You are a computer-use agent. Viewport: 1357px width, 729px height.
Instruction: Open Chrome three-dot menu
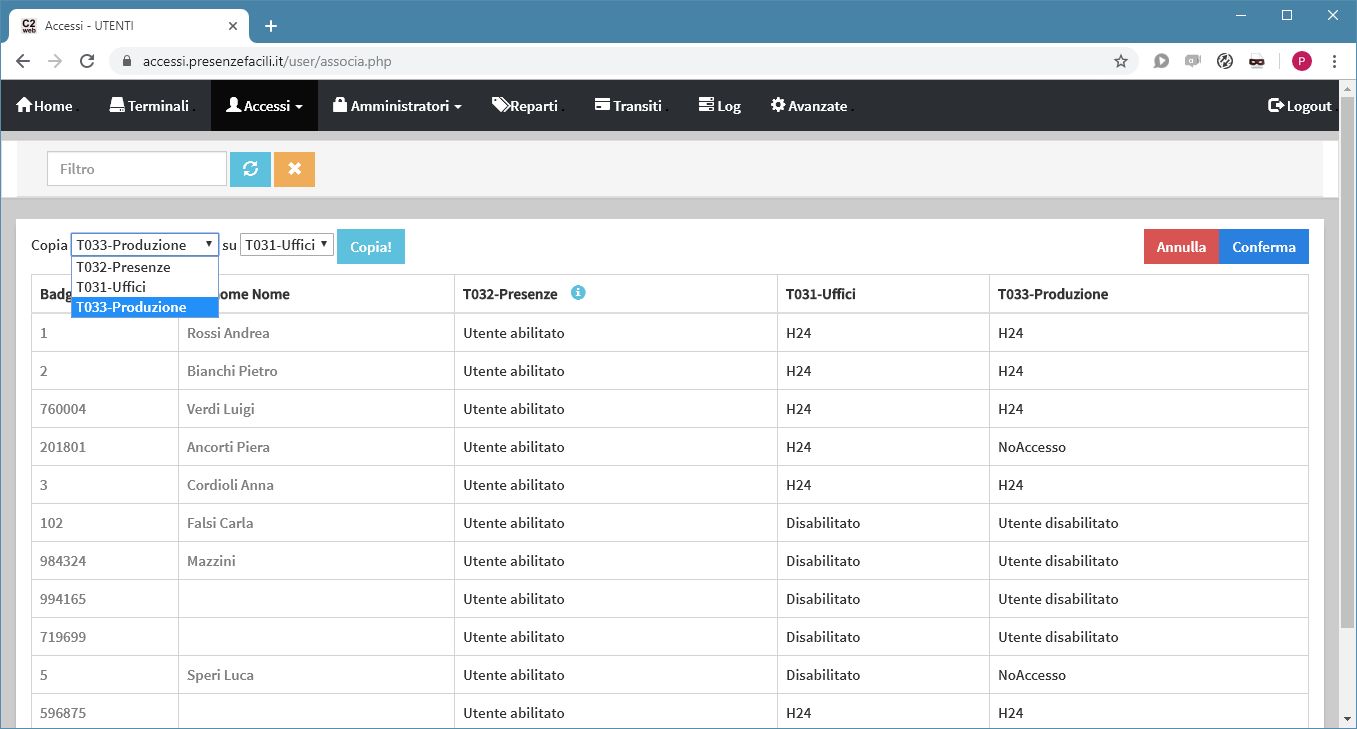pos(1334,61)
